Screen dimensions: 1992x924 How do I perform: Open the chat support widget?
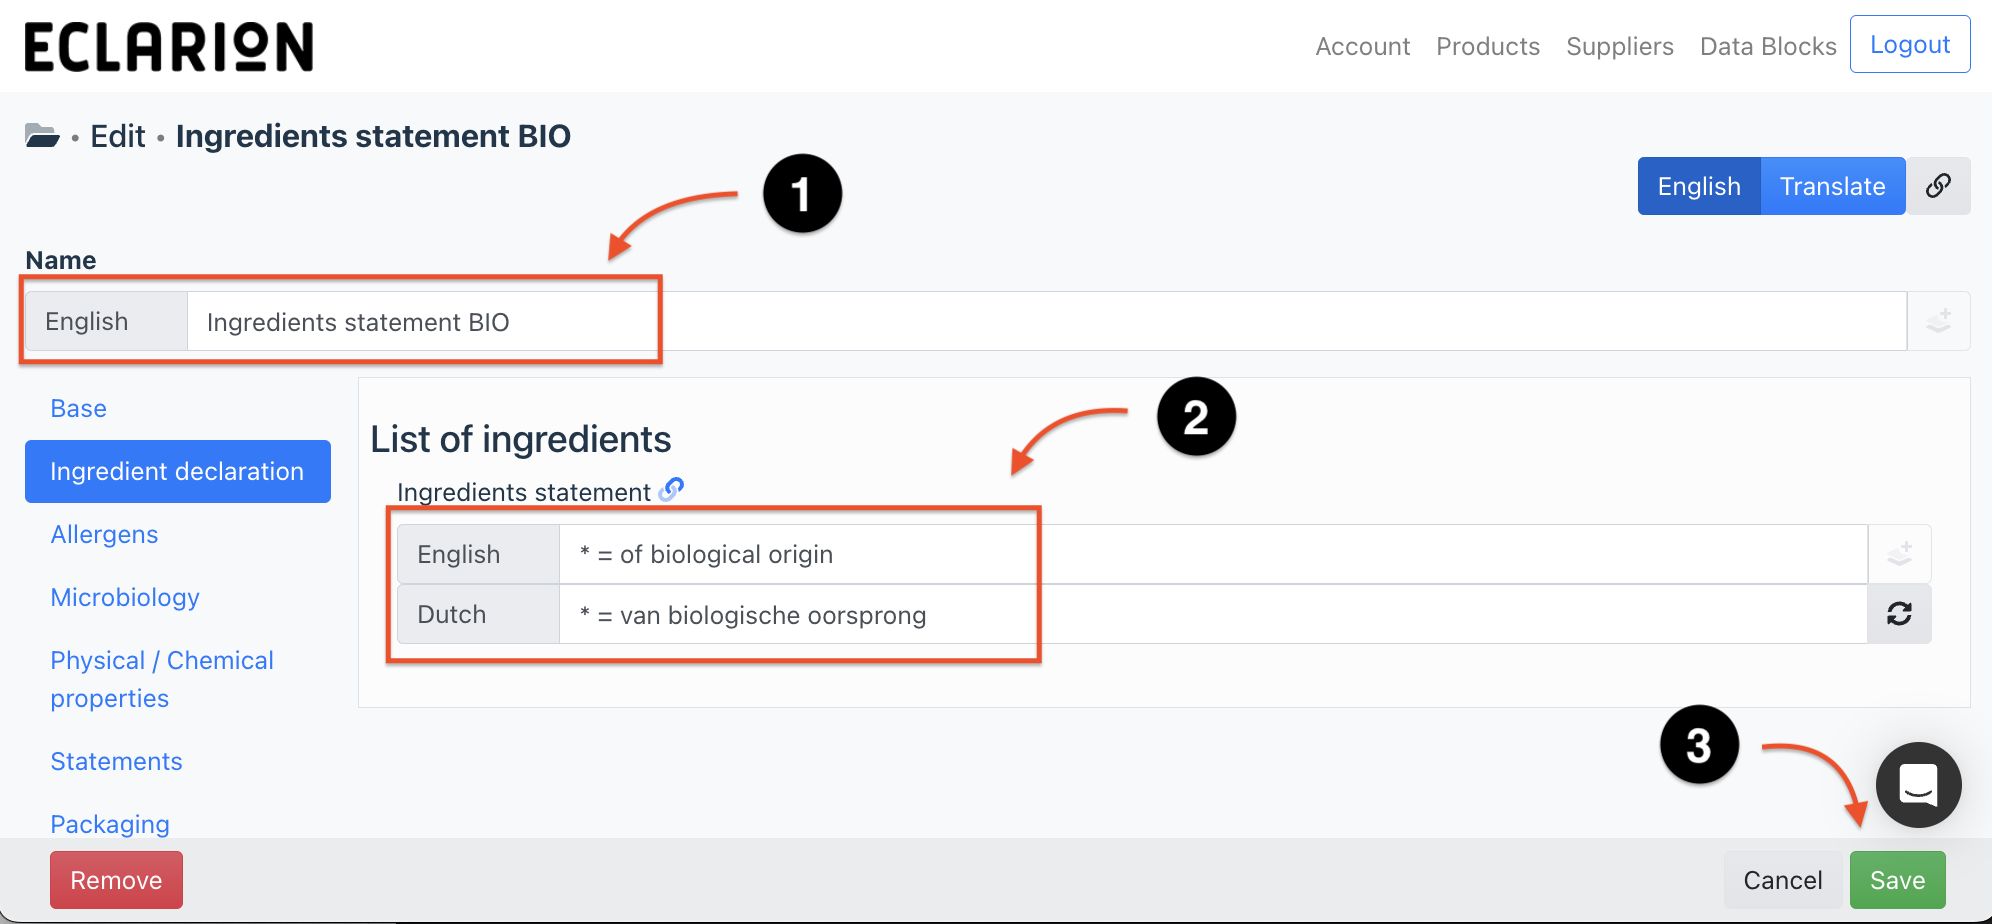pos(1918,785)
